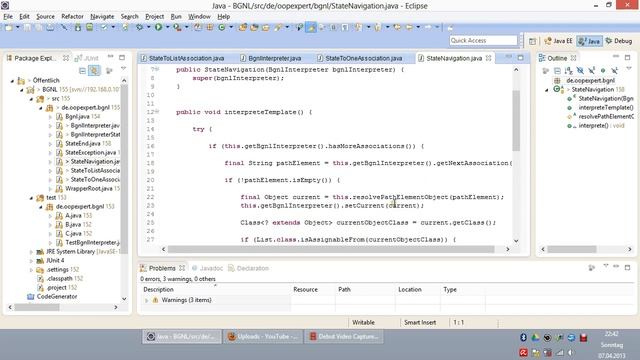Toggle Hide Fields in Outline view
Viewport: 640px width, 360px height.
(x=580, y=71)
